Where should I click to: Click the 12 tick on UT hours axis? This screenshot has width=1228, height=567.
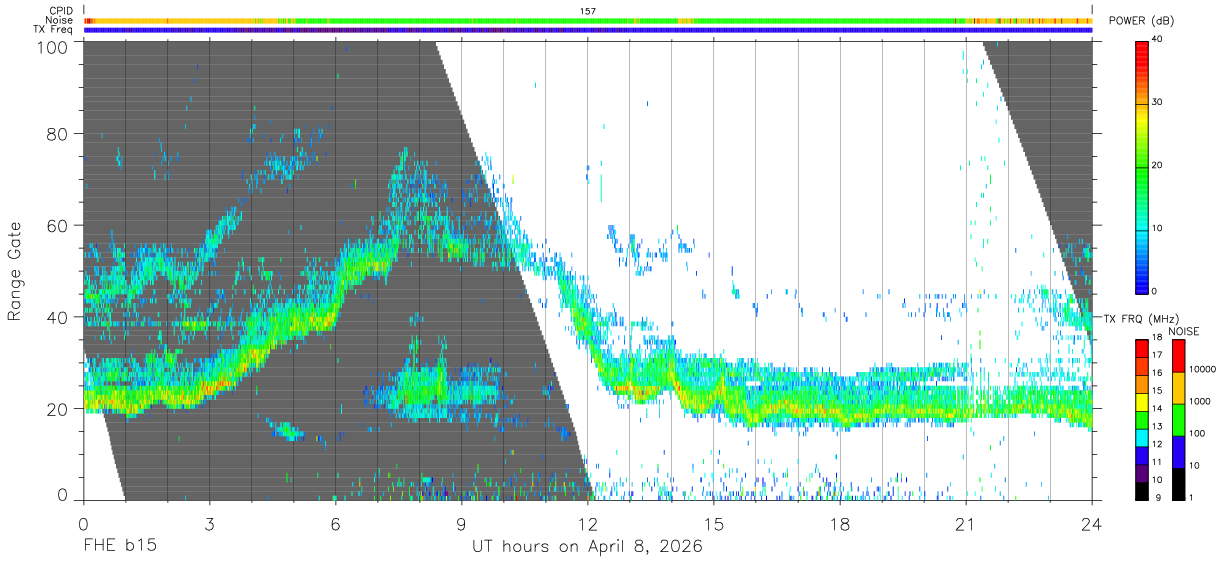[x=588, y=524]
